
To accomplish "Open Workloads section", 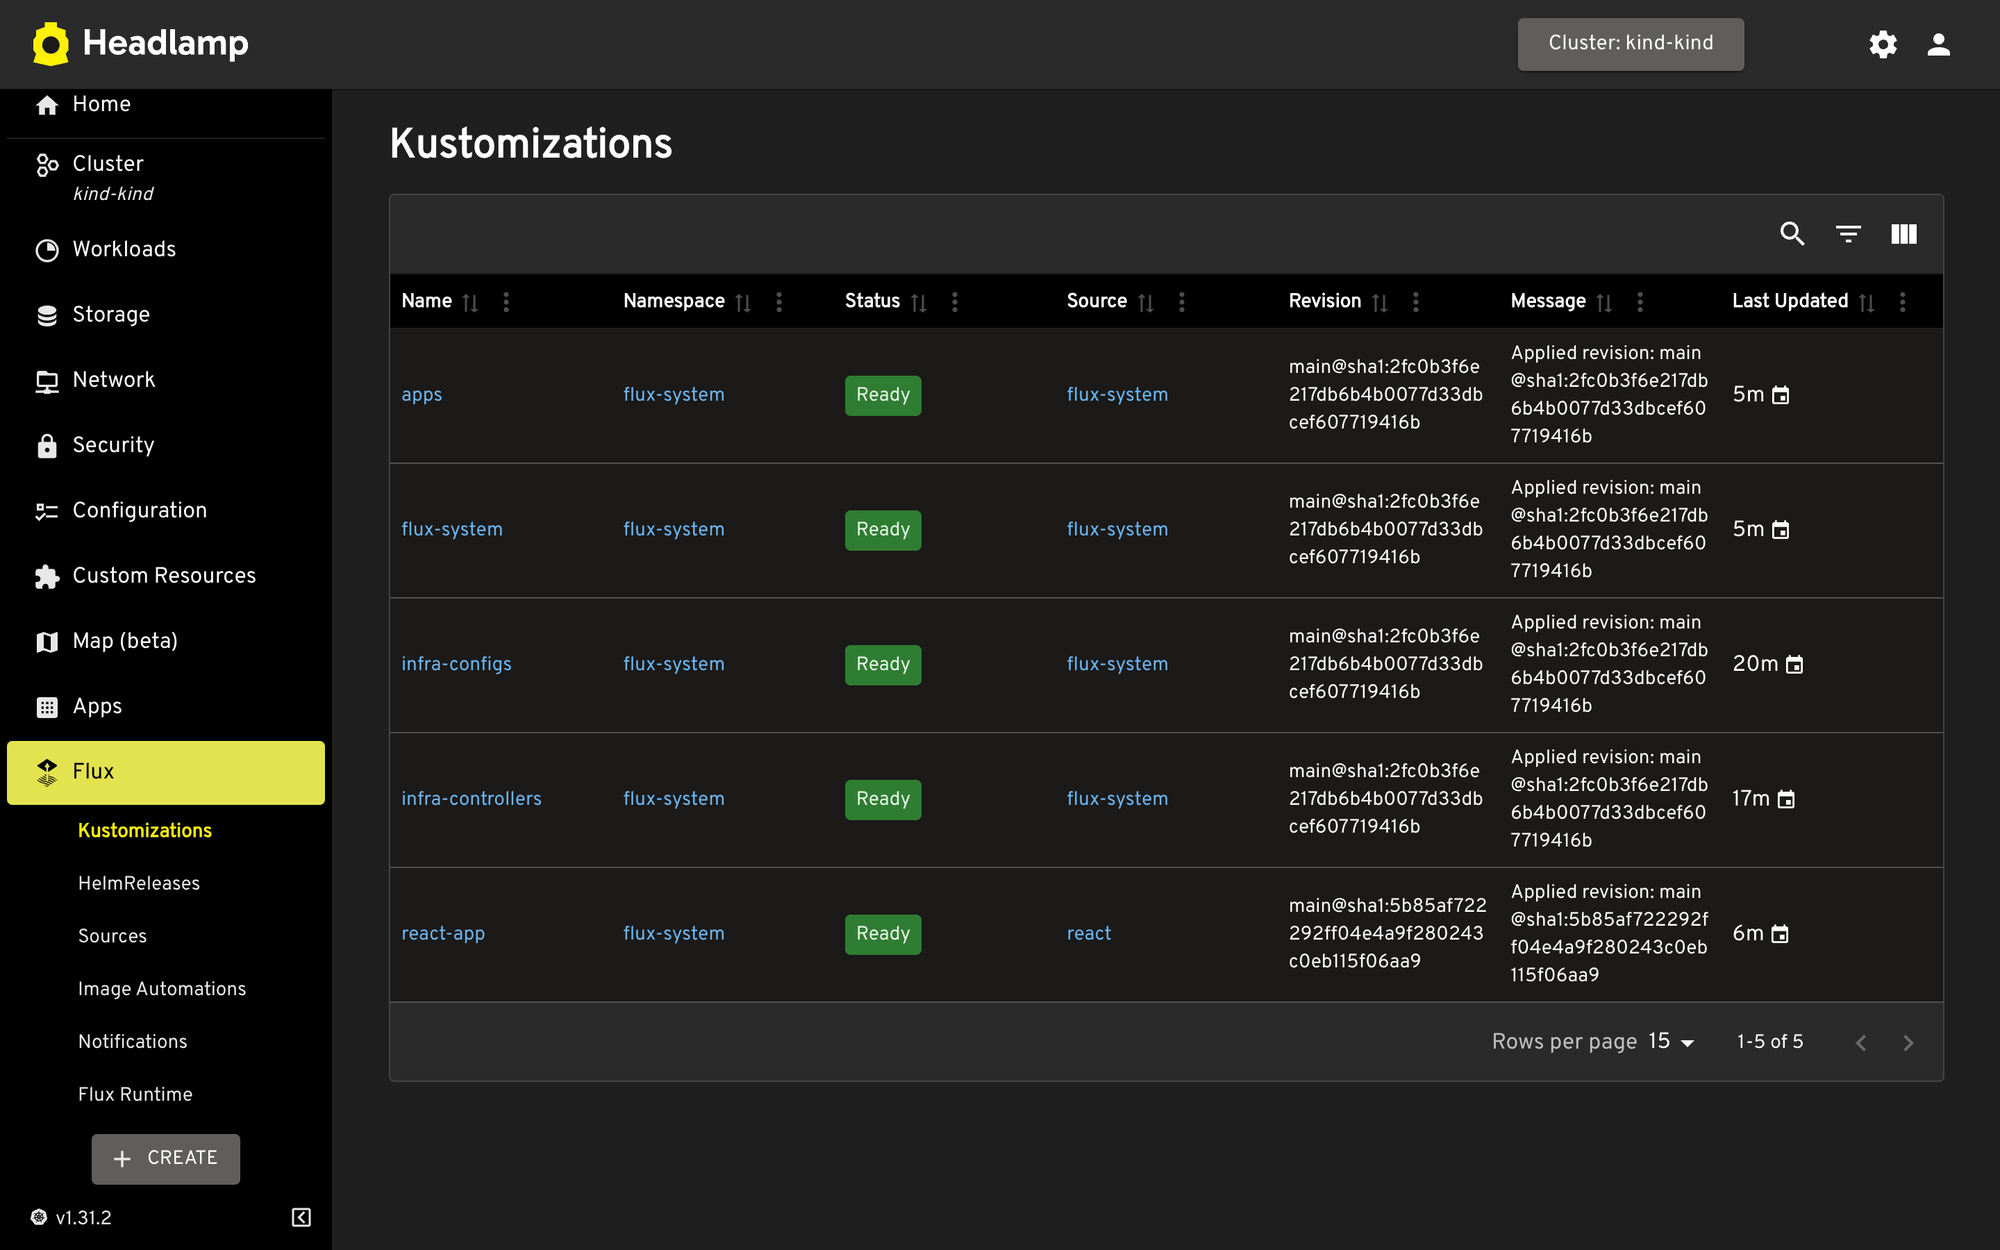I will point(166,250).
